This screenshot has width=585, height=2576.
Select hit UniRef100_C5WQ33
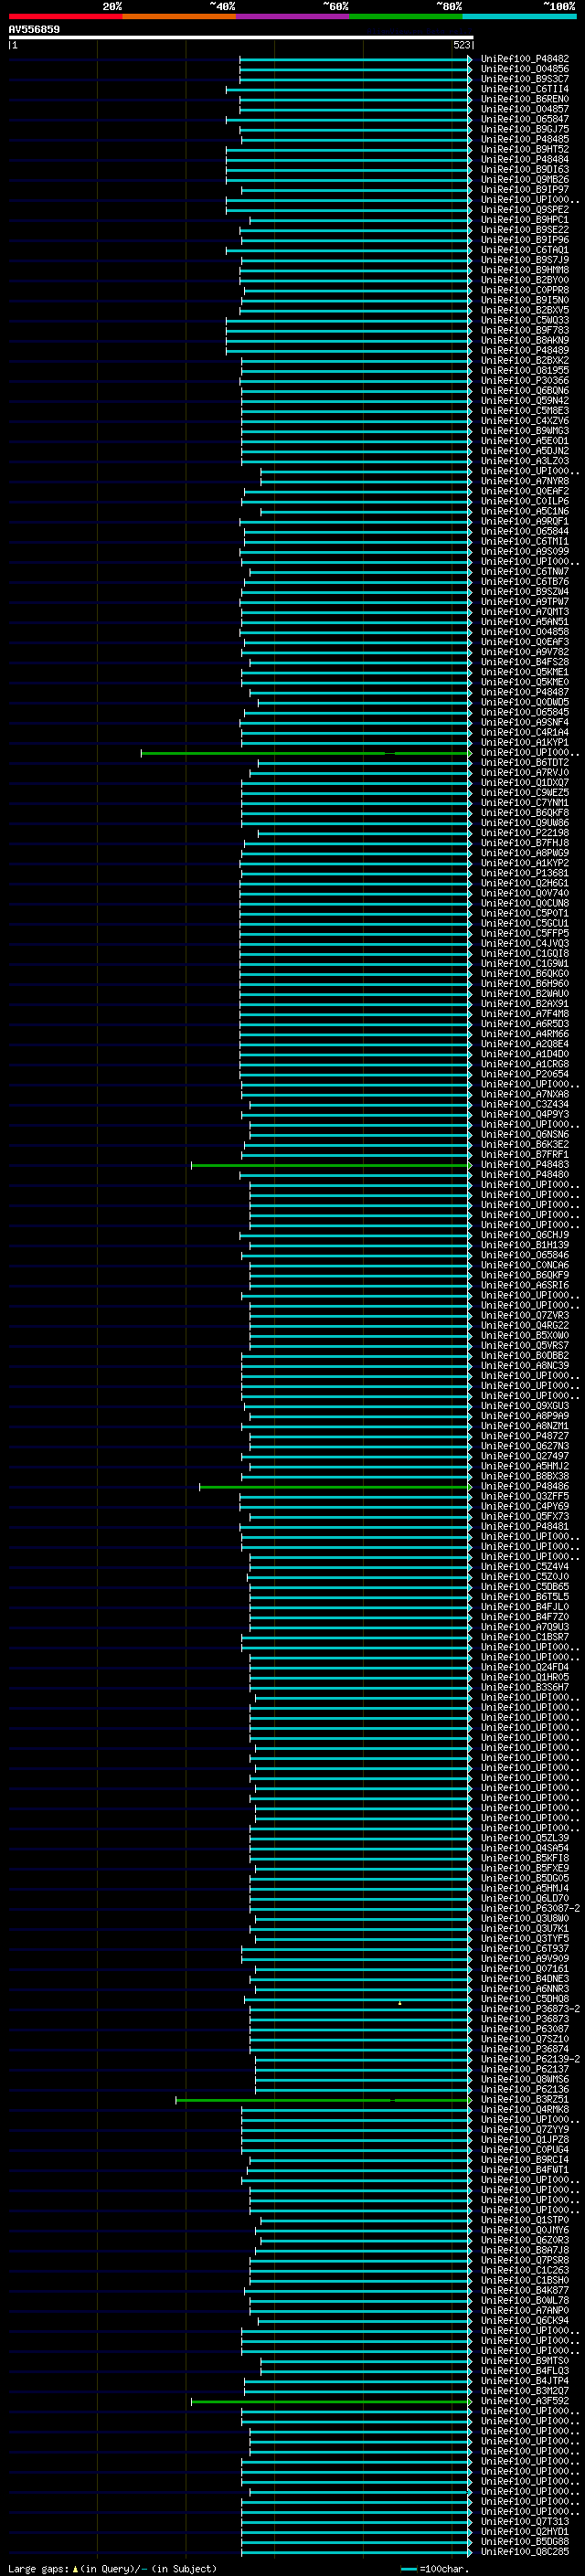coord(524,320)
